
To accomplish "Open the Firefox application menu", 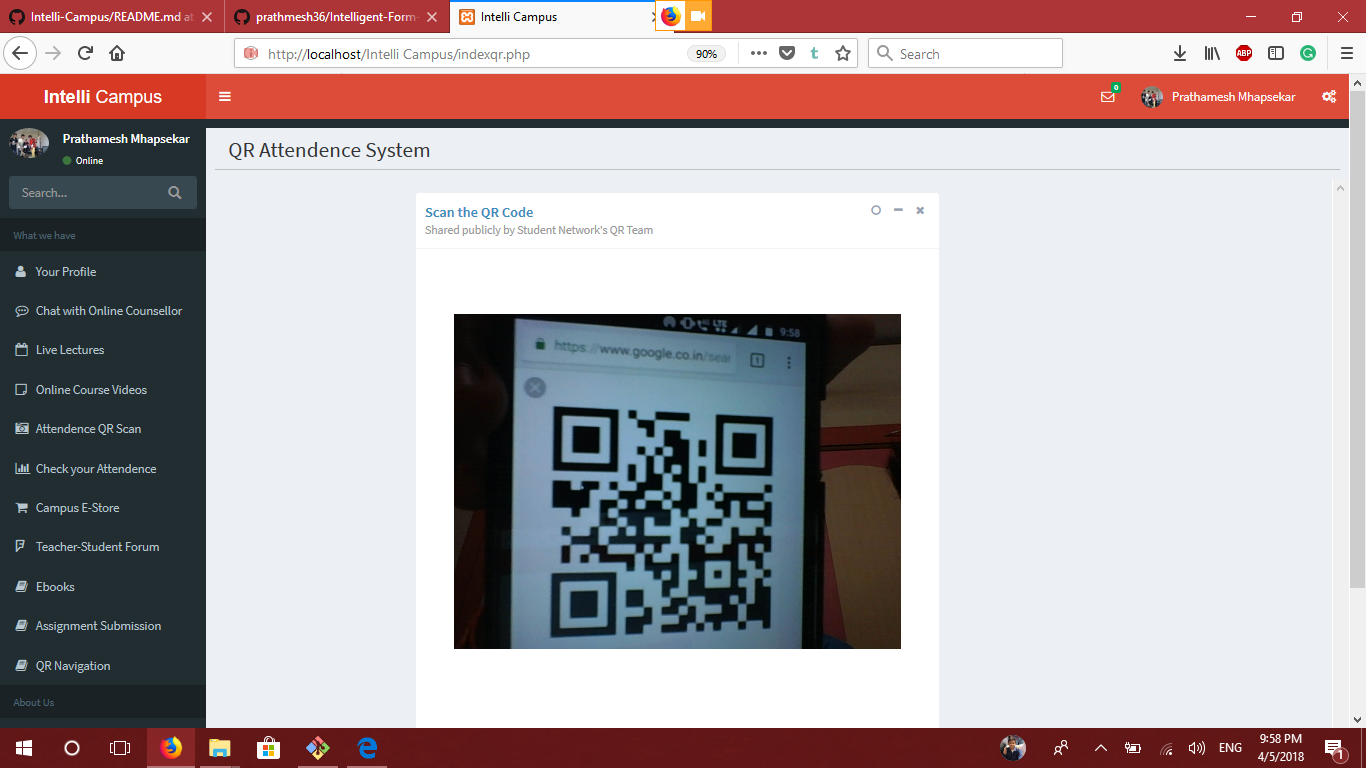I will pyautogui.click(x=1345, y=54).
